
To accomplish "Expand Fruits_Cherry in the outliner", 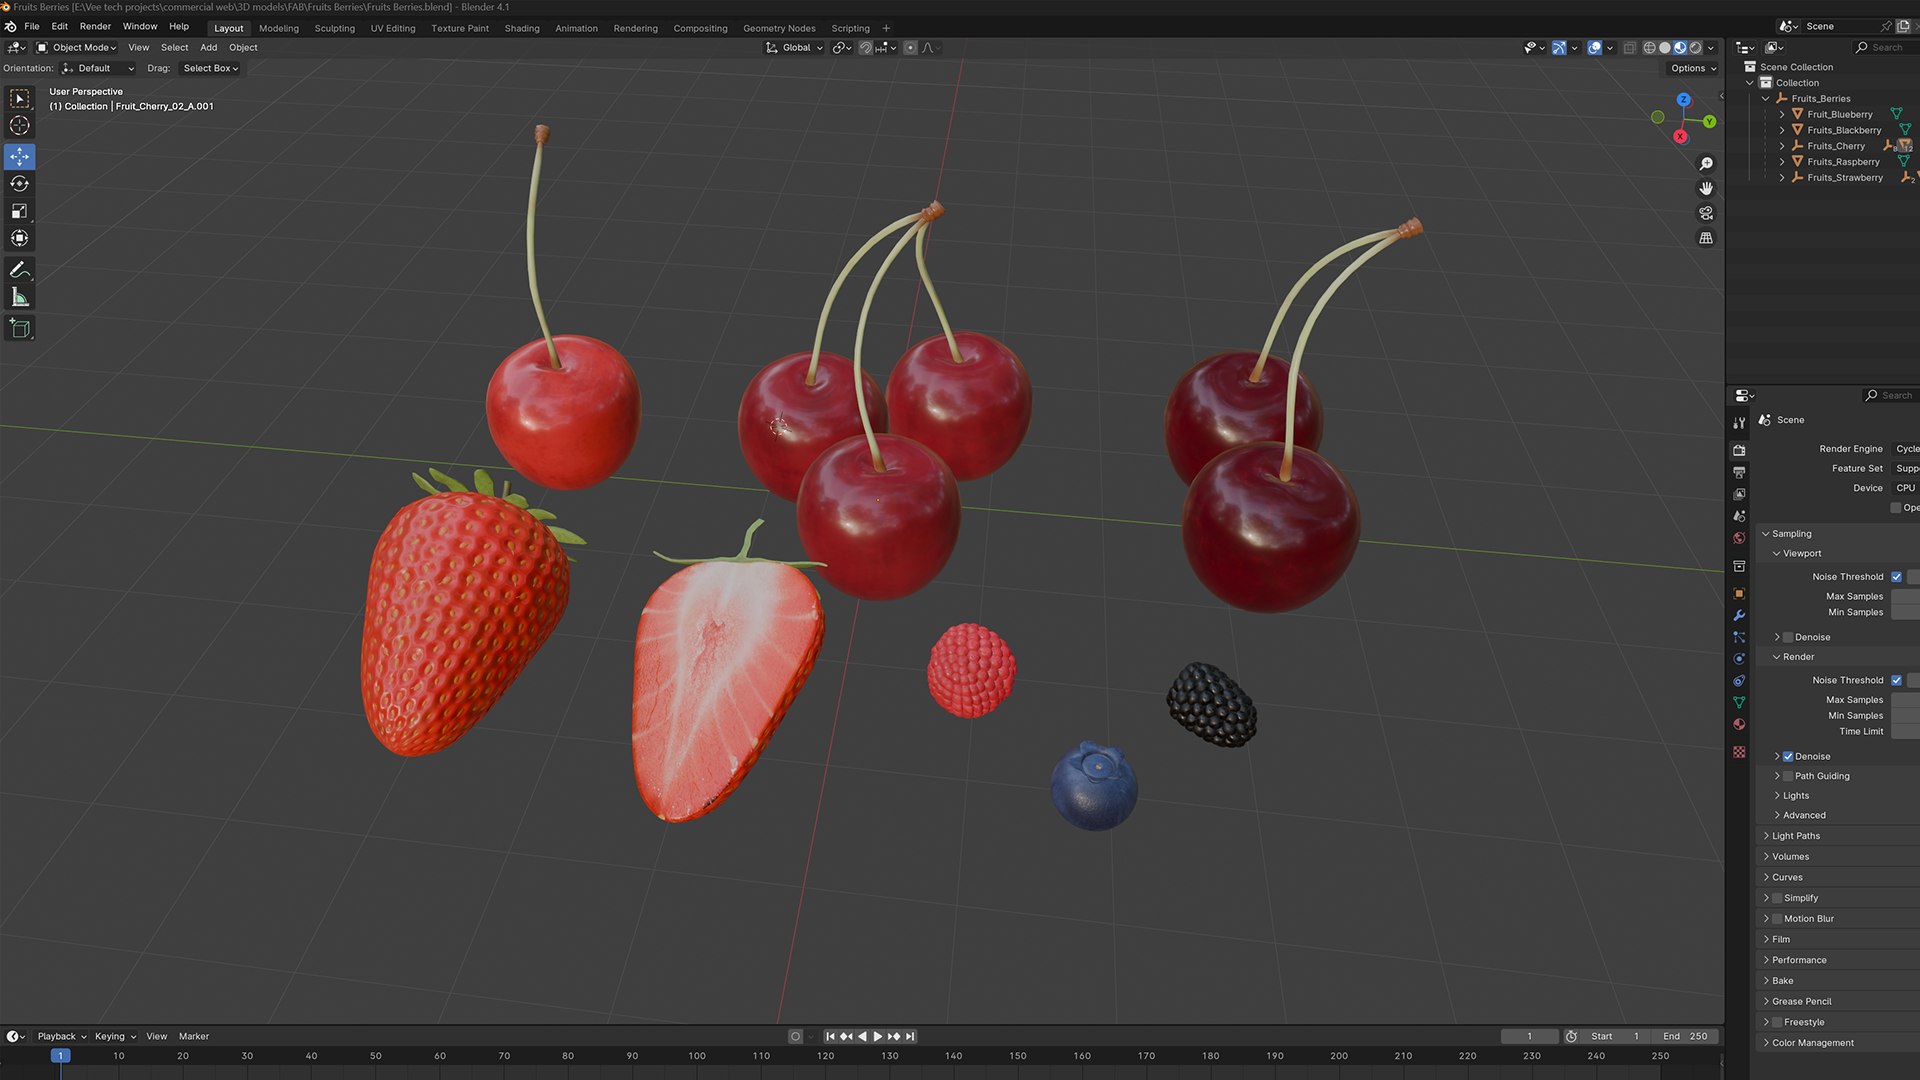I will (1782, 146).
